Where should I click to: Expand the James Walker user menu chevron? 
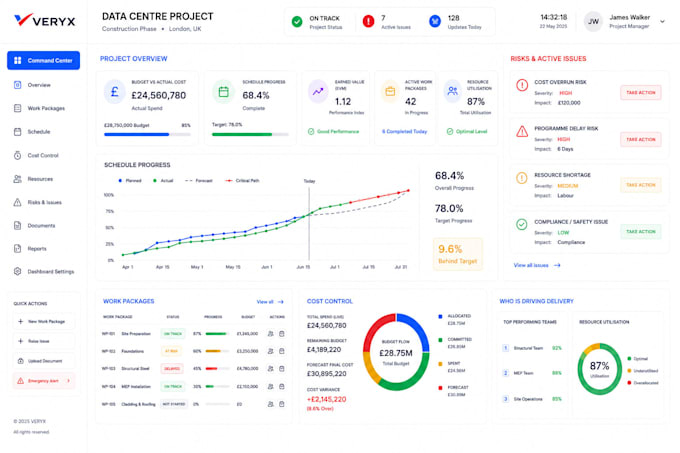click(x=662, y=21)
